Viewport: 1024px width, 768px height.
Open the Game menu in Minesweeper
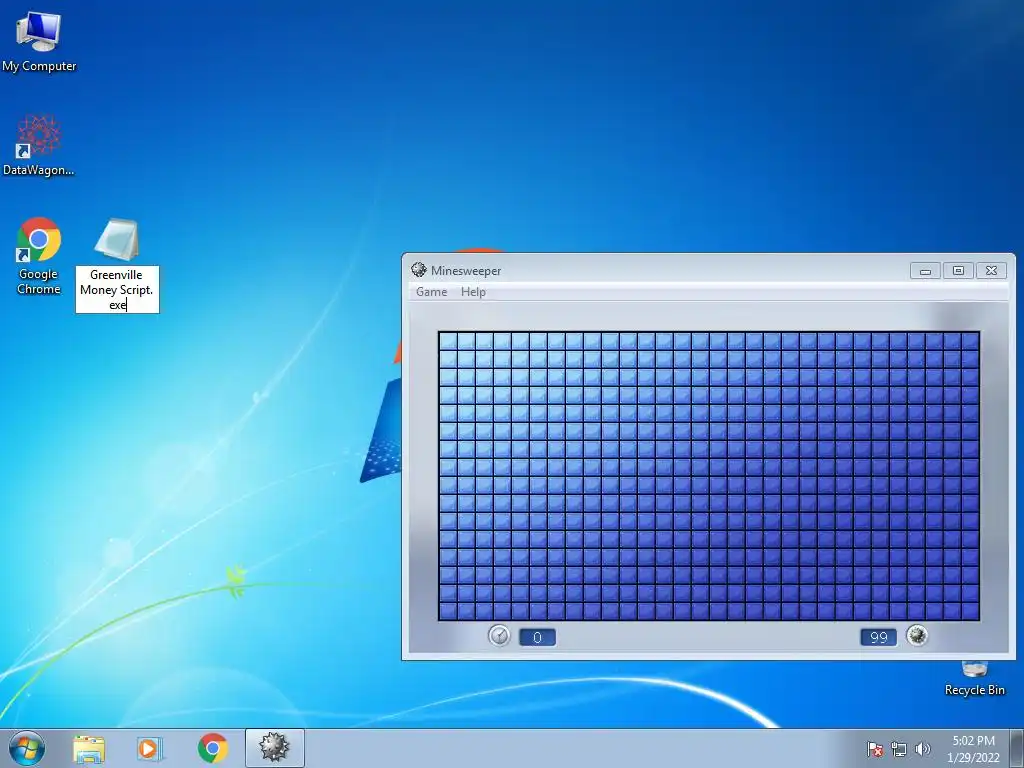(432, 292)
